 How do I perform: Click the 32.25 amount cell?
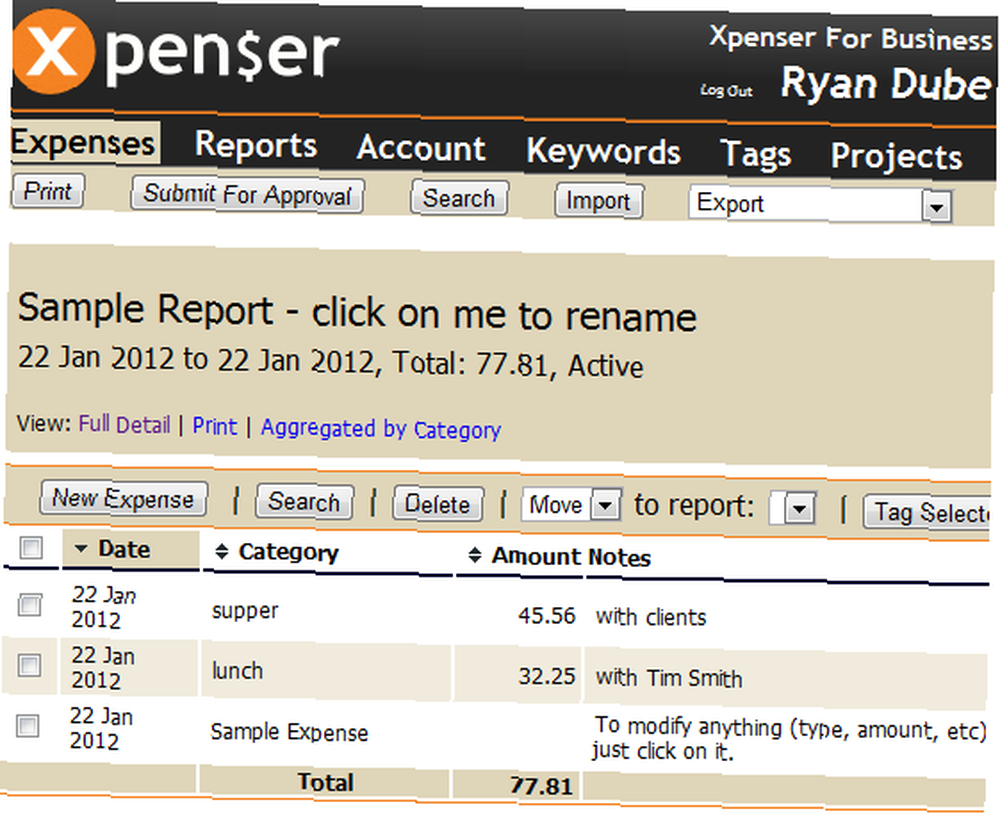click(x=547, y=676)
